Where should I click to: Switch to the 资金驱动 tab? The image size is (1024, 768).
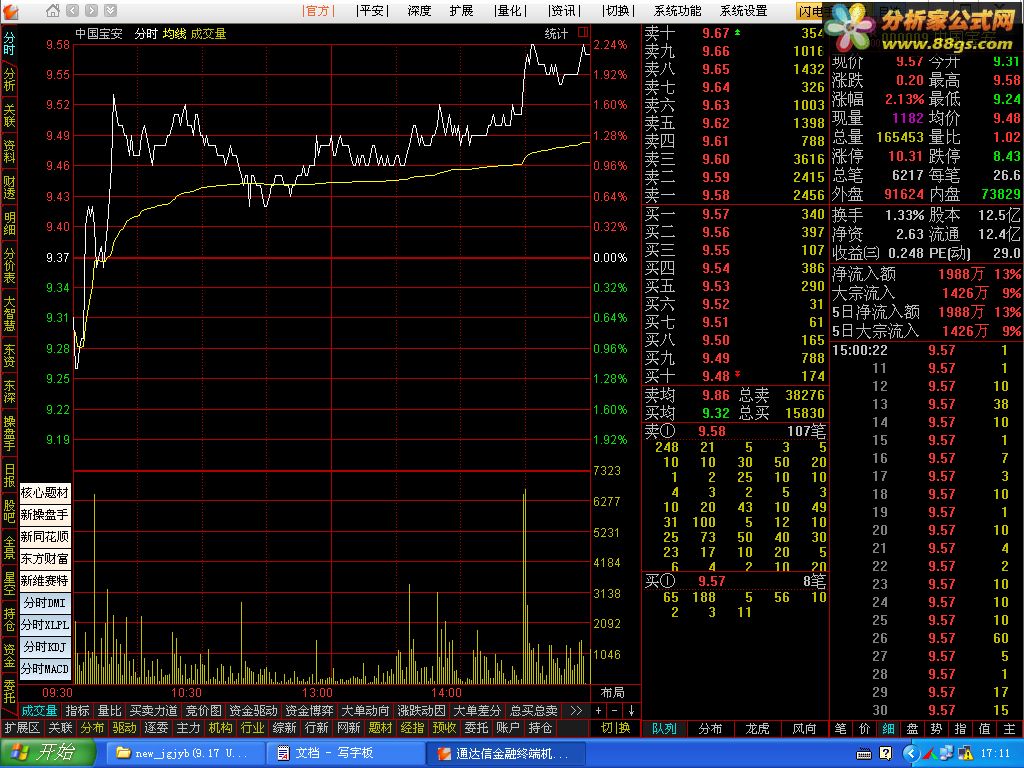click(253, 711)
